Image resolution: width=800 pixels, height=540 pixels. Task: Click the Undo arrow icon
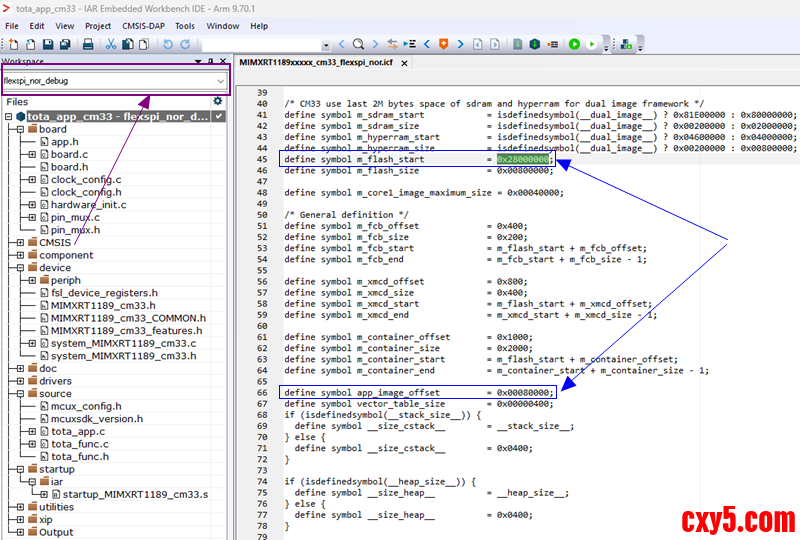click(167, 44)
